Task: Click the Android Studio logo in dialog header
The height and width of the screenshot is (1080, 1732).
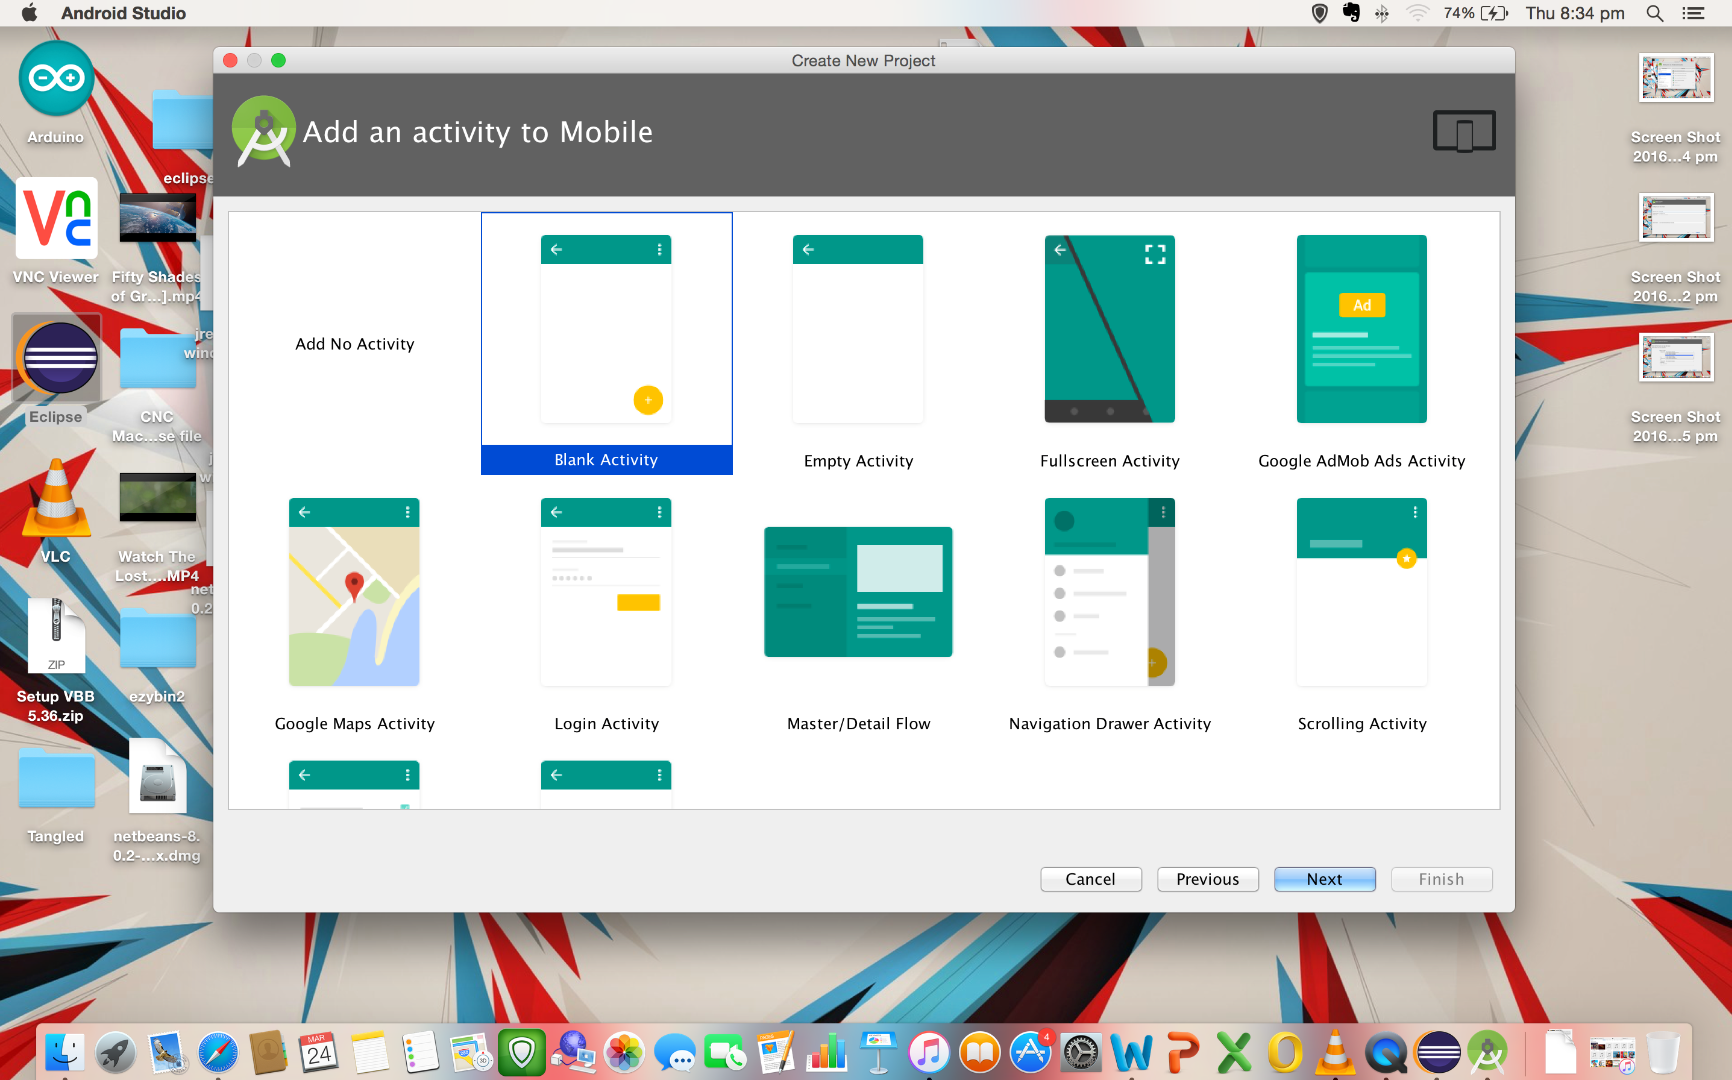Action: [x=263, y=131]
